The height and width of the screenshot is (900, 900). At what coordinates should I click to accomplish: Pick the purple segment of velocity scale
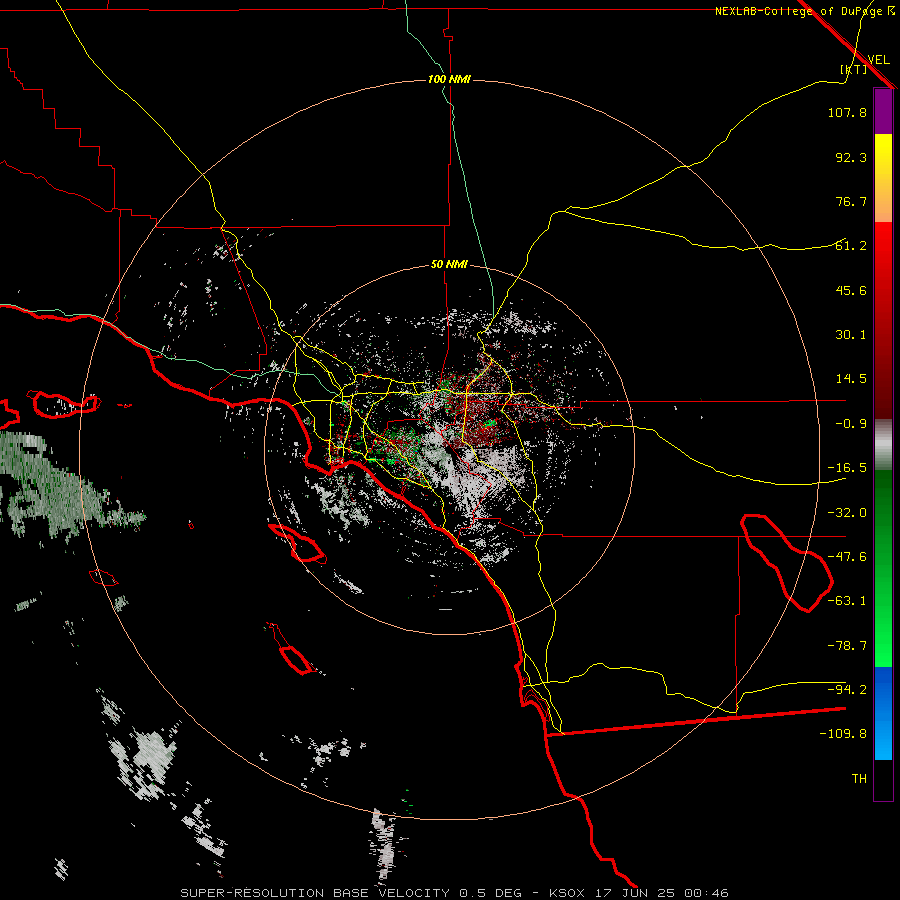pyautogui.click(x=883, y=112)
